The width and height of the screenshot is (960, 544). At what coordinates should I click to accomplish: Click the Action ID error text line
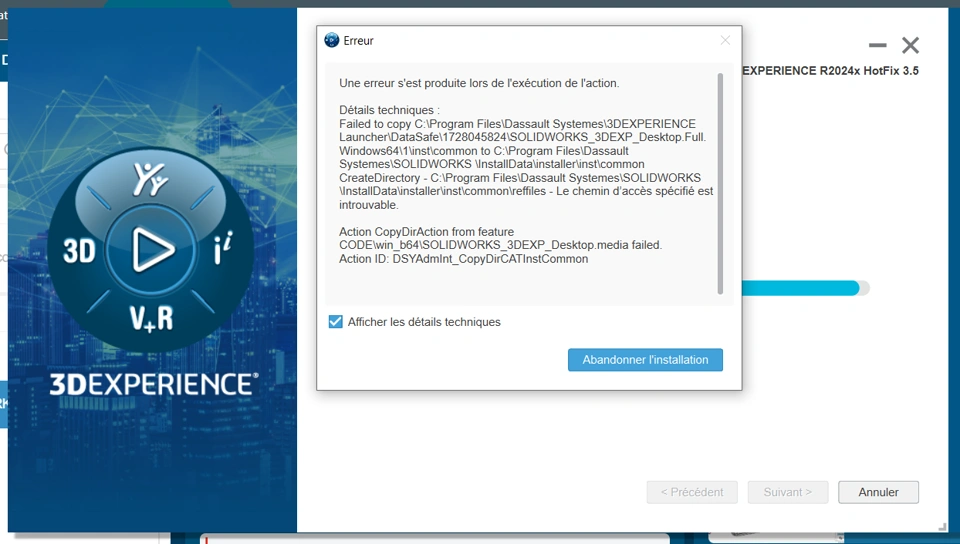point(463,259)
